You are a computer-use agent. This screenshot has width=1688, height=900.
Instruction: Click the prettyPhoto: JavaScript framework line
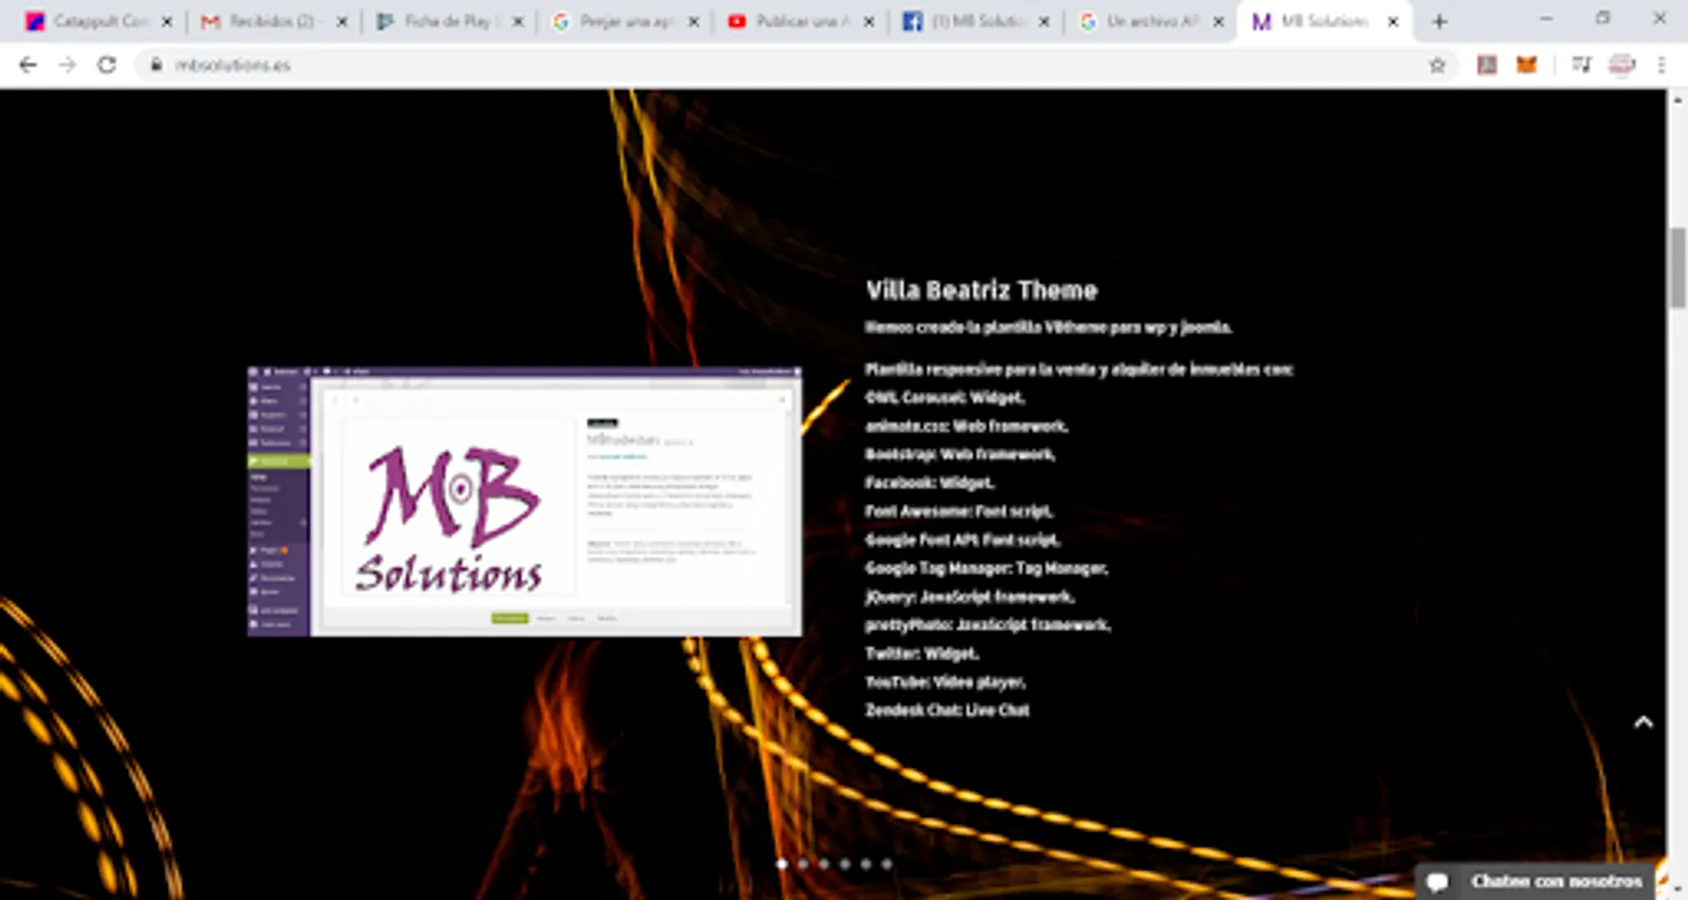pos(988,625)
